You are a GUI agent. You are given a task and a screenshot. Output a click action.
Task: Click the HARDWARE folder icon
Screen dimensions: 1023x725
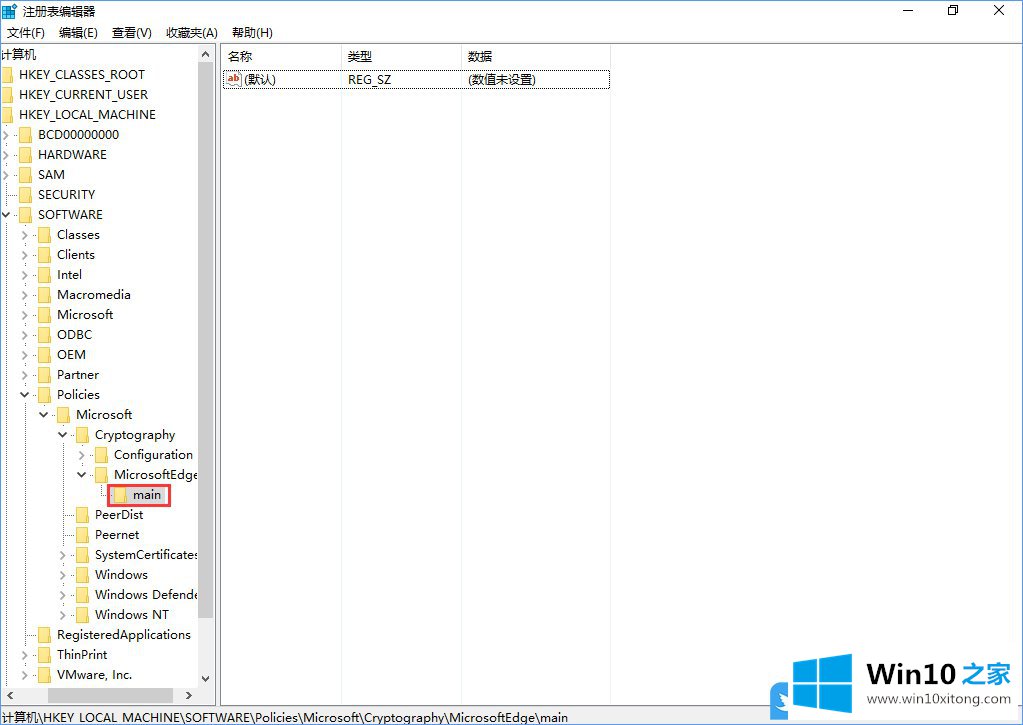point(25,155)
